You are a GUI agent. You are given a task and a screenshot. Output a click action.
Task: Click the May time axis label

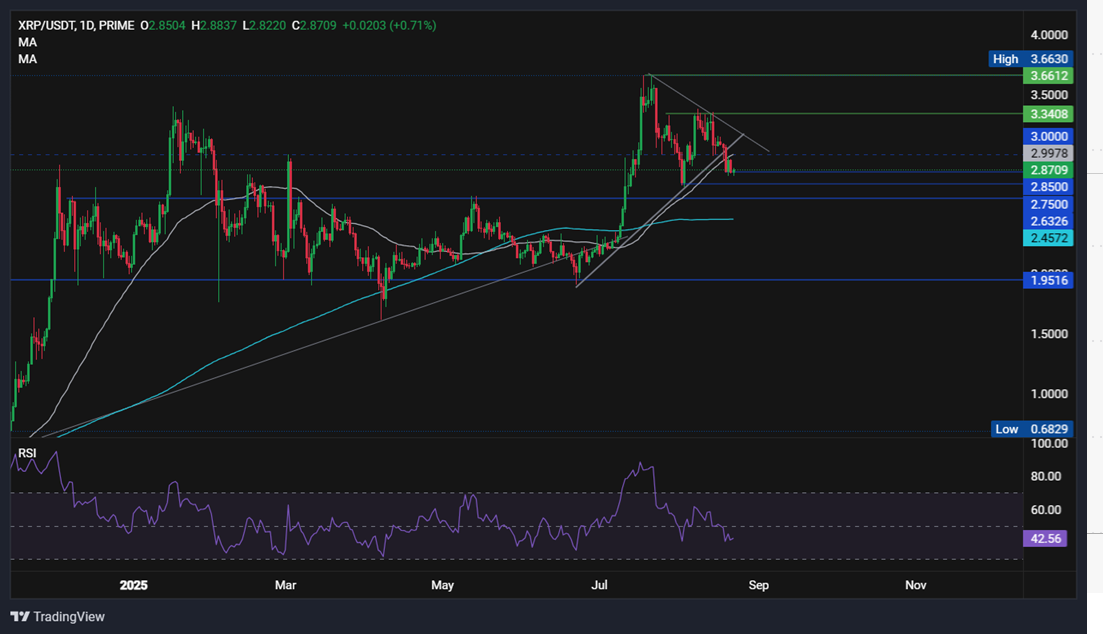click(x=442, y=585)
